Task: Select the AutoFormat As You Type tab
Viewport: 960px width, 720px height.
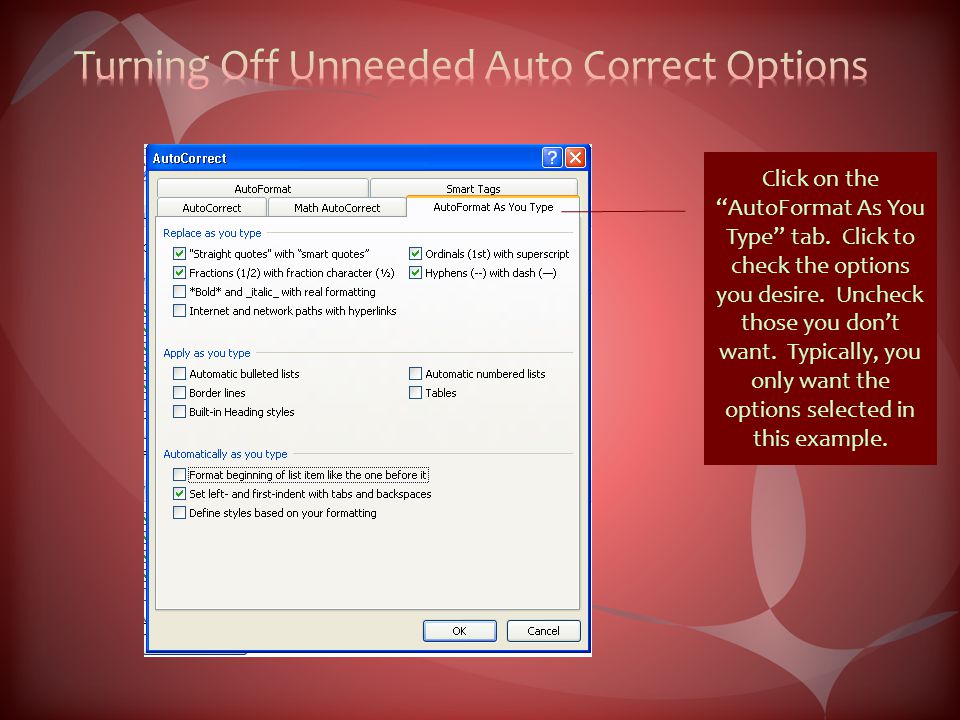Action: [493, 207]
